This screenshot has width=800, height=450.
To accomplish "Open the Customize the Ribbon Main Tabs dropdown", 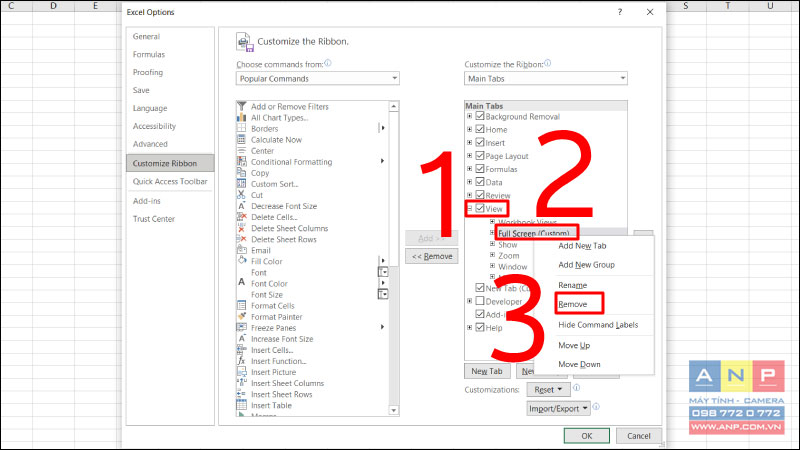I will [546, 79].
